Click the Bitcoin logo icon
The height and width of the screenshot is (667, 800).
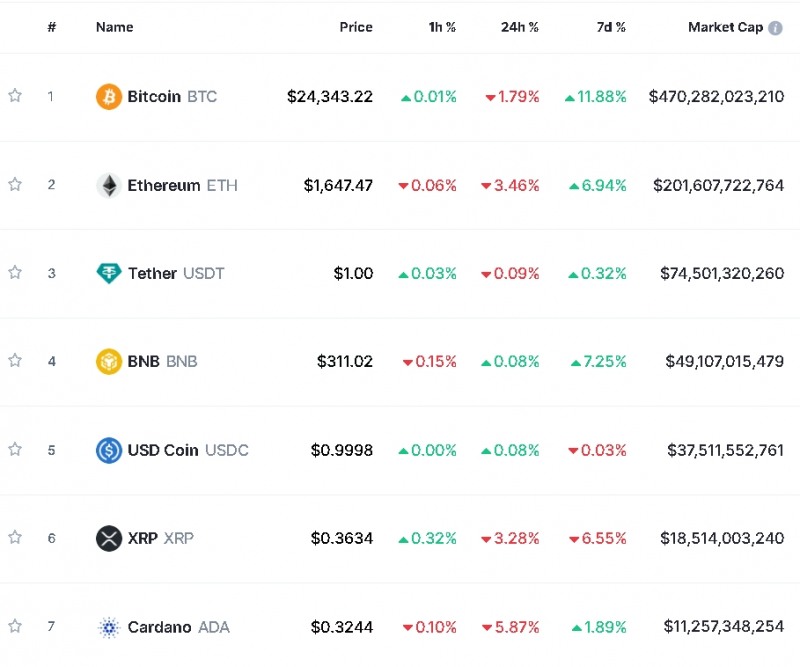tap(109, 97)
